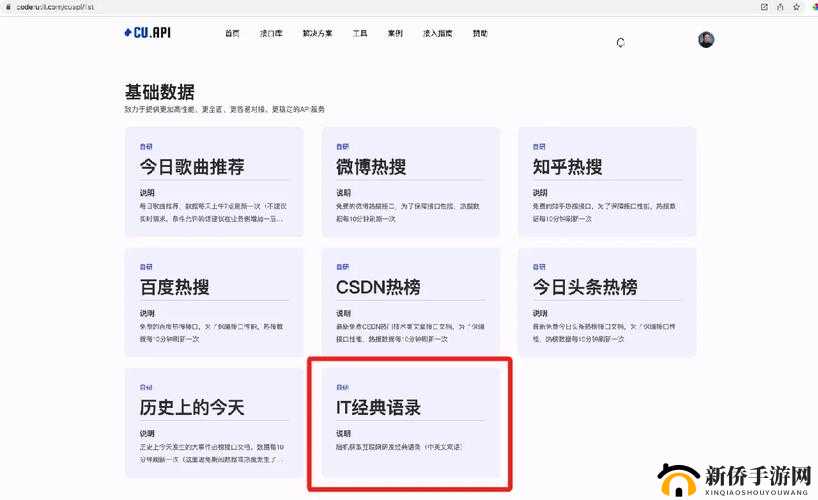818x500 pixels.
Task: Click the description text of 百度热搜 card
Action: 211,332
